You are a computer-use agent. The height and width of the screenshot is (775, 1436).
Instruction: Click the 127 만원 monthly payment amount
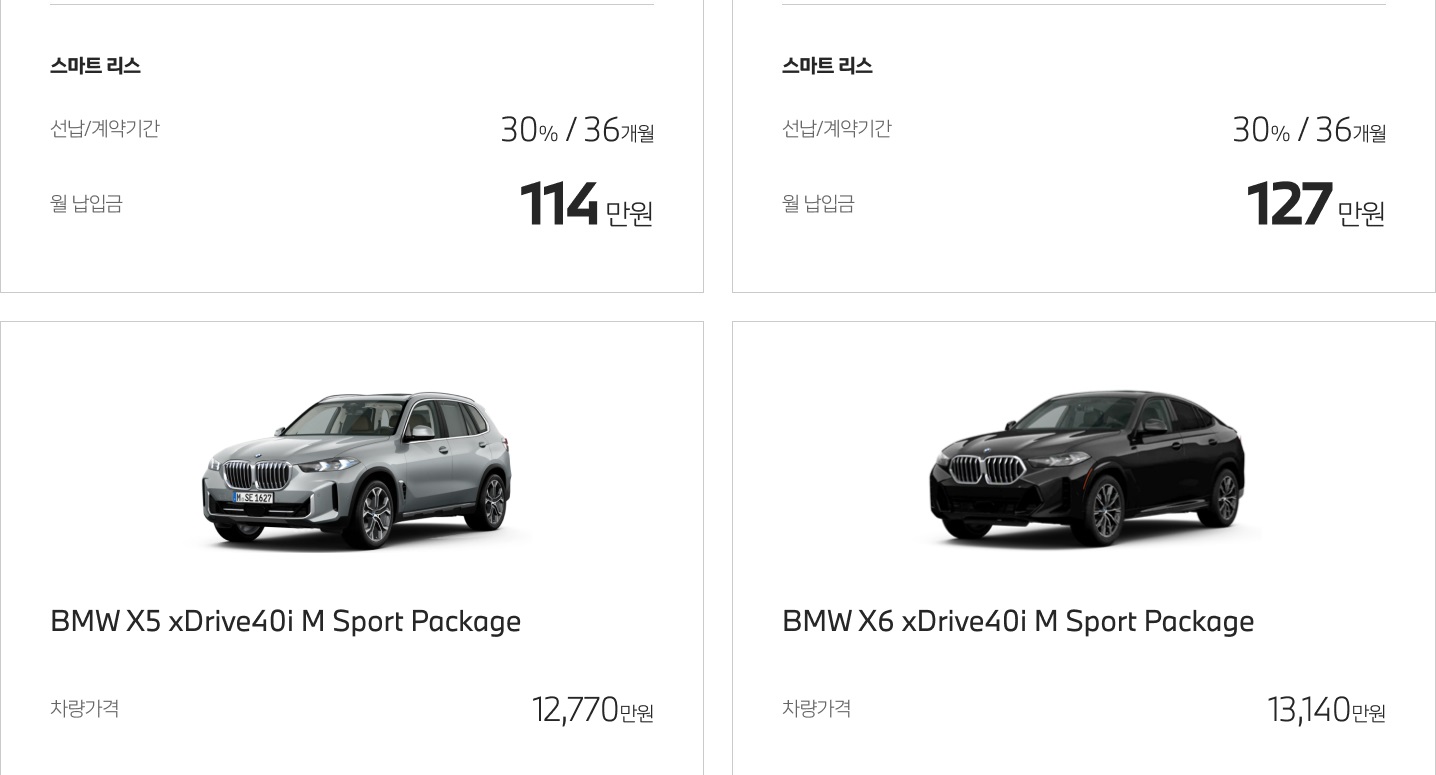(x=1316, y=204)
